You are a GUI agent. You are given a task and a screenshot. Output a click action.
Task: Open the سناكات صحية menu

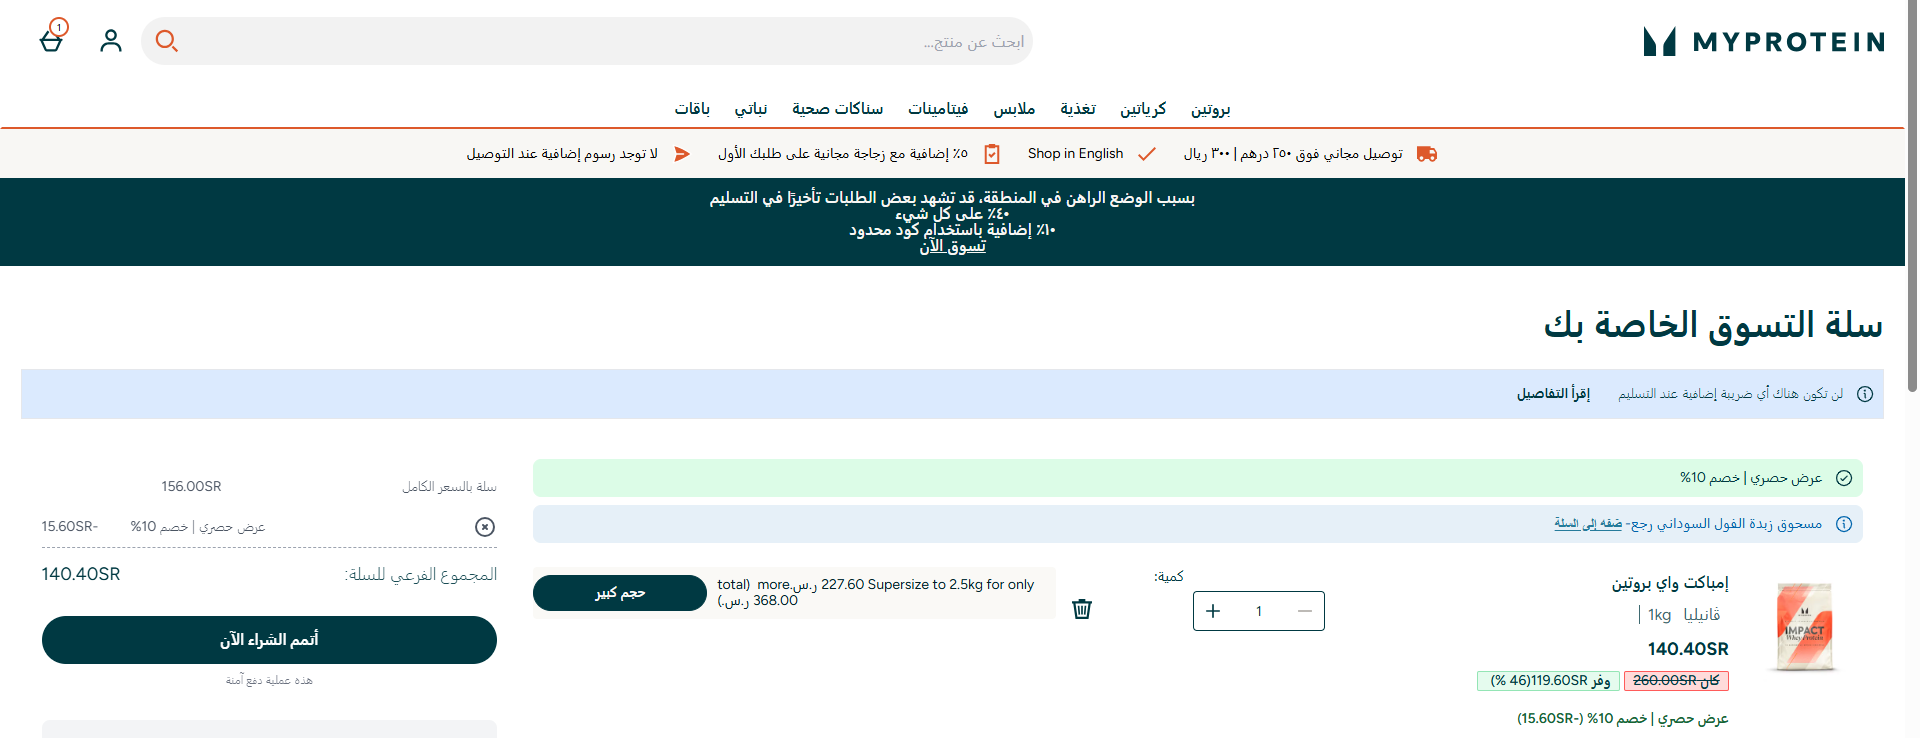point(838,109)
